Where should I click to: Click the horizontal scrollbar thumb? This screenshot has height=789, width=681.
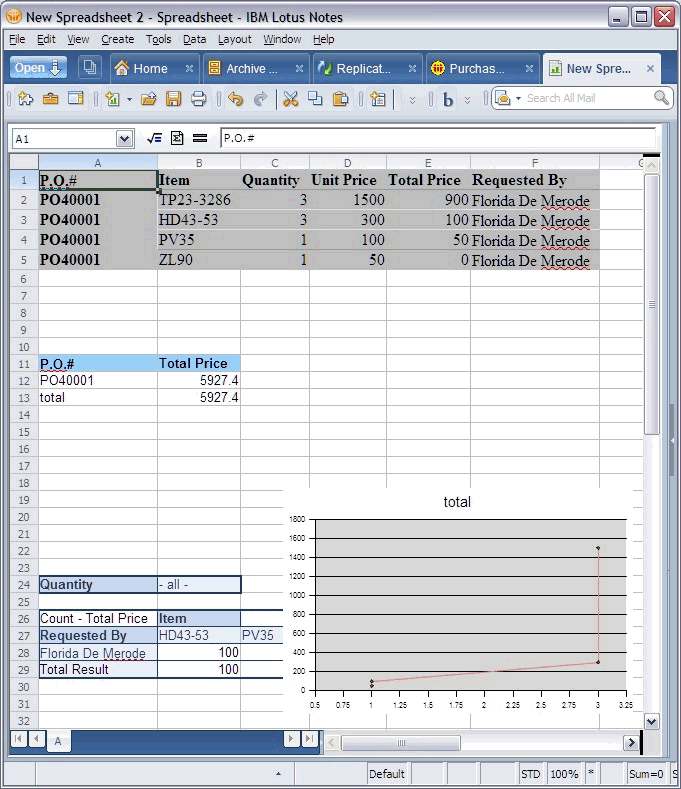pos(401,743)
